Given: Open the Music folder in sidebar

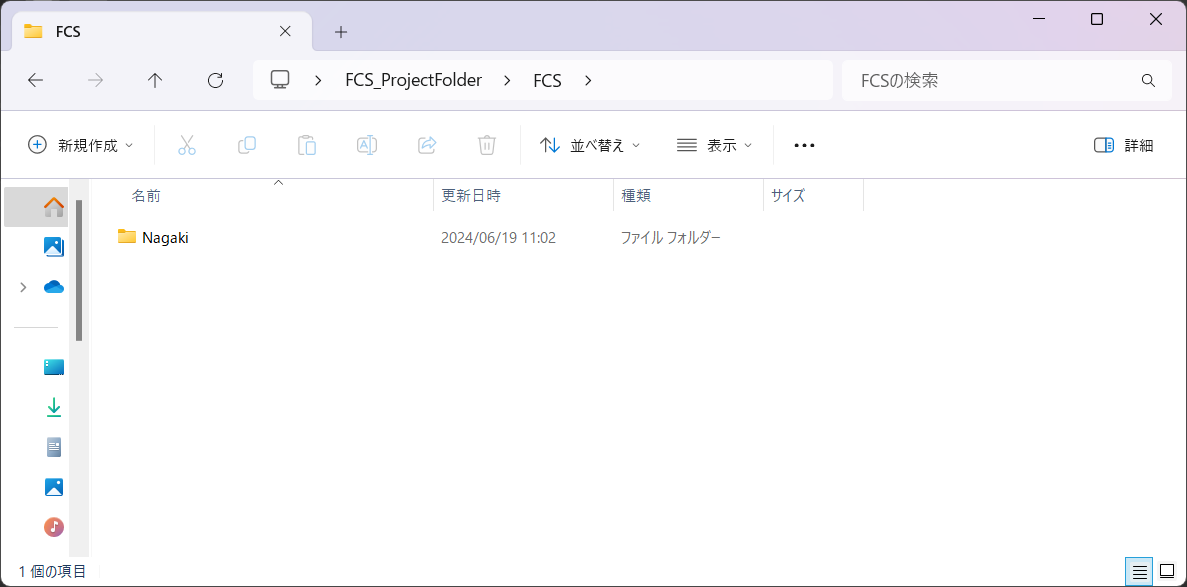Looking at the screenshot, I should click(54, 526).
